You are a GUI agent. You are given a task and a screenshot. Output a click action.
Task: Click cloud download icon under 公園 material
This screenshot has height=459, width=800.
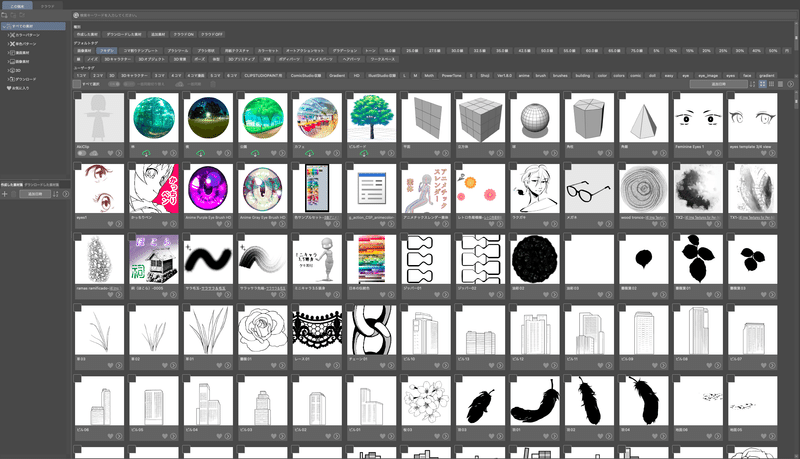click(x=255, y=153)
